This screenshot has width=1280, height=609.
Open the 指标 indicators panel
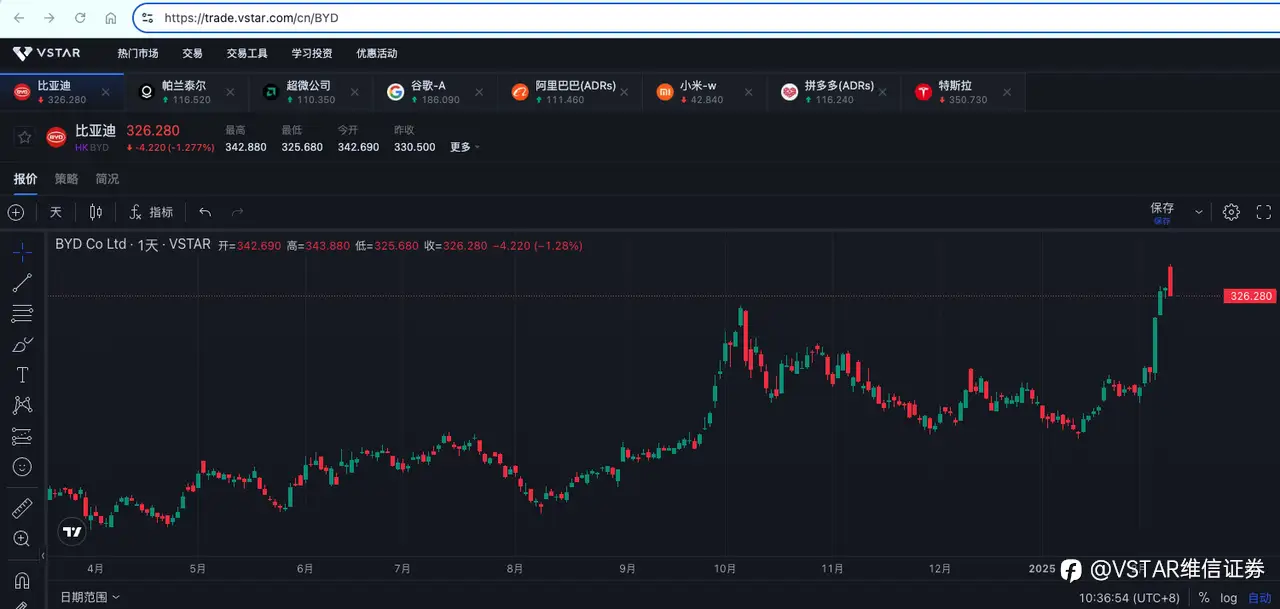tap(151, 212)
